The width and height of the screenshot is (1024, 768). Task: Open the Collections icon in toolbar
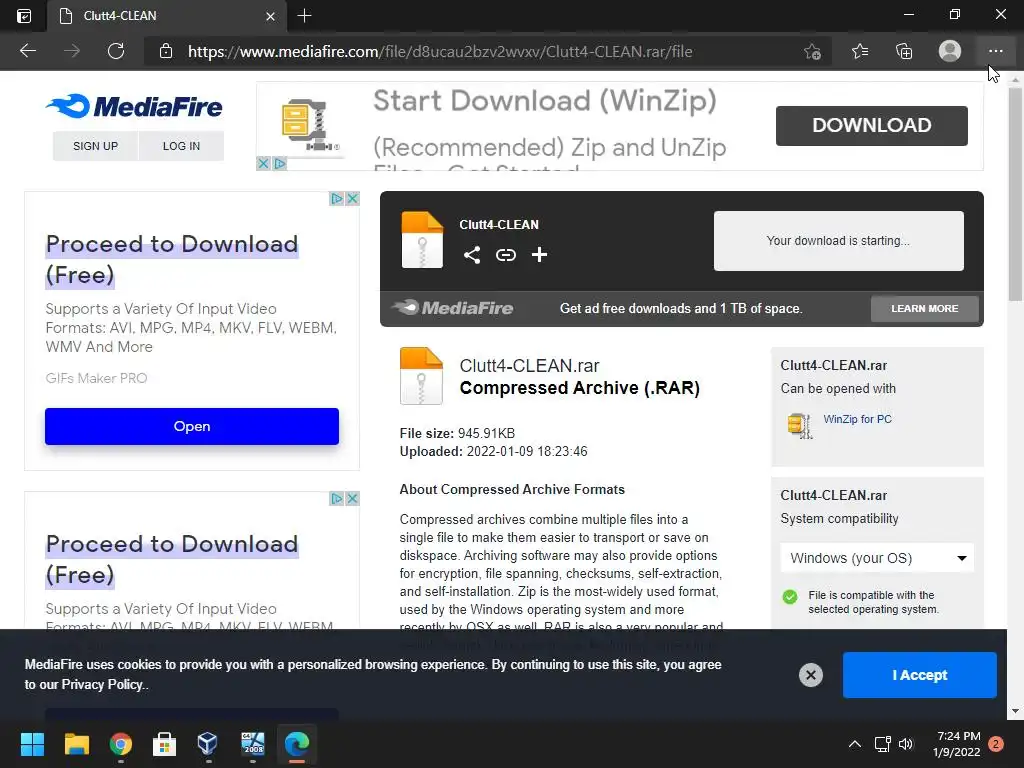(904, 51)
